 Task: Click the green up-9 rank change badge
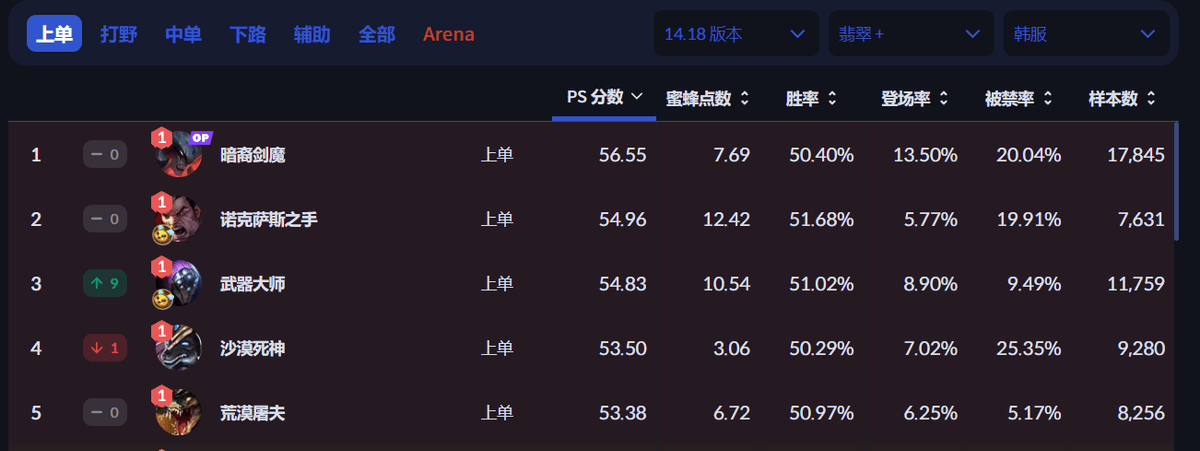pos(105,284)
